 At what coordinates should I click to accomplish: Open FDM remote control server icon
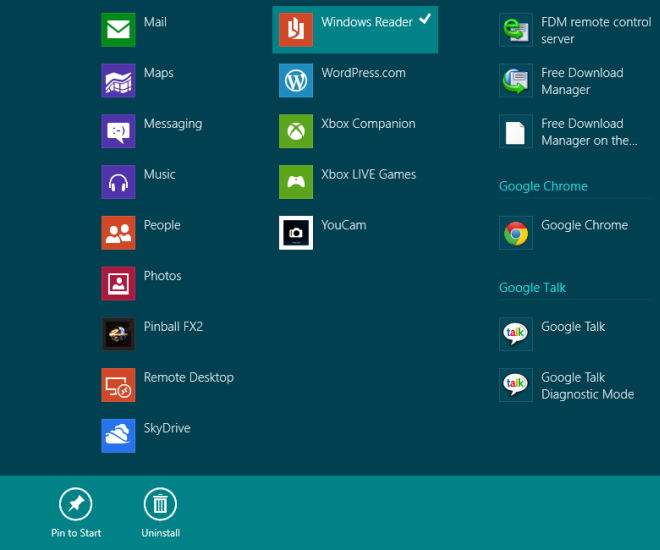point(516,29)
